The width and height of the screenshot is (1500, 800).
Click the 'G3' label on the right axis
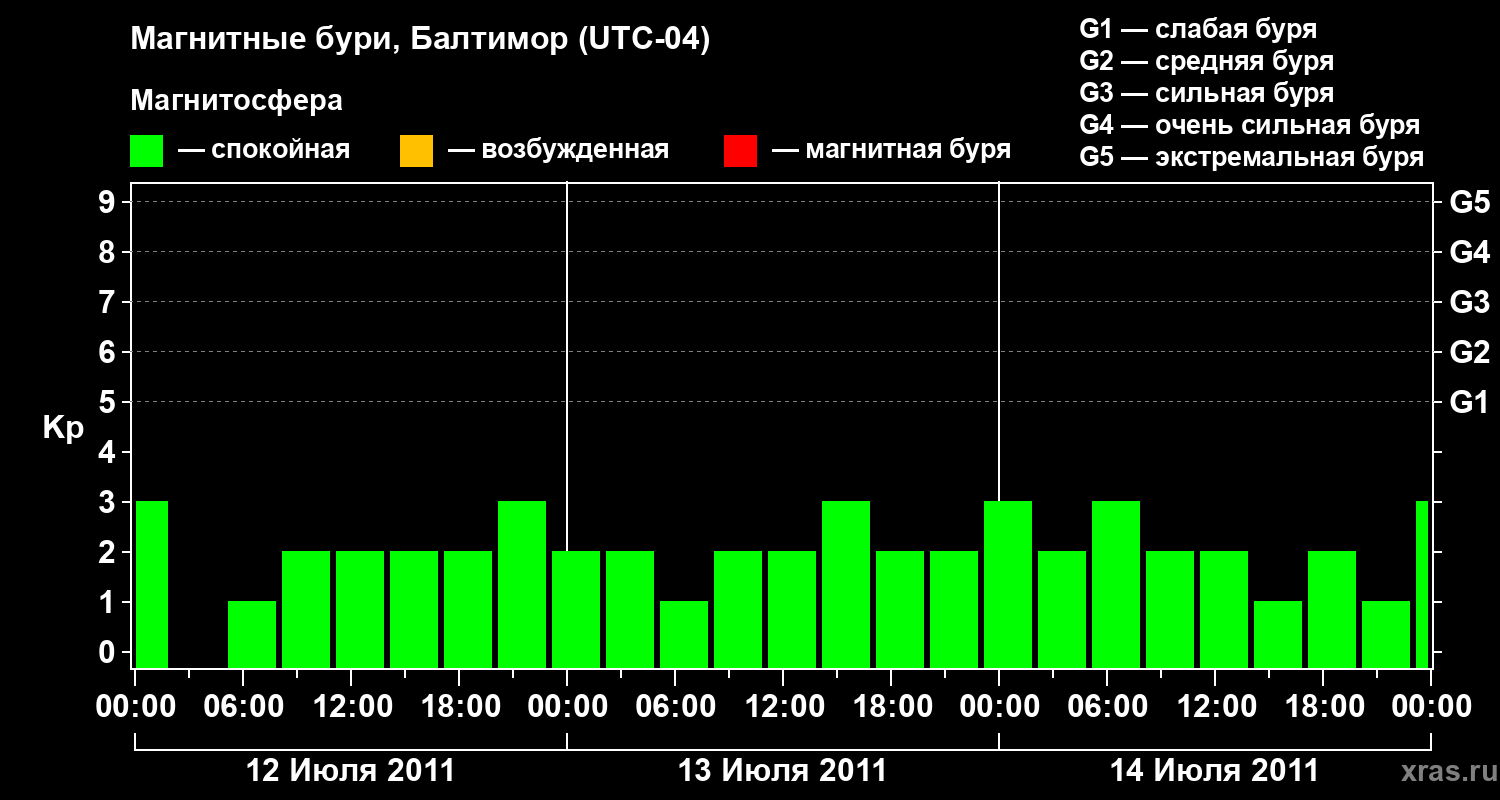pyautogui.click(x=1470, y=302)
